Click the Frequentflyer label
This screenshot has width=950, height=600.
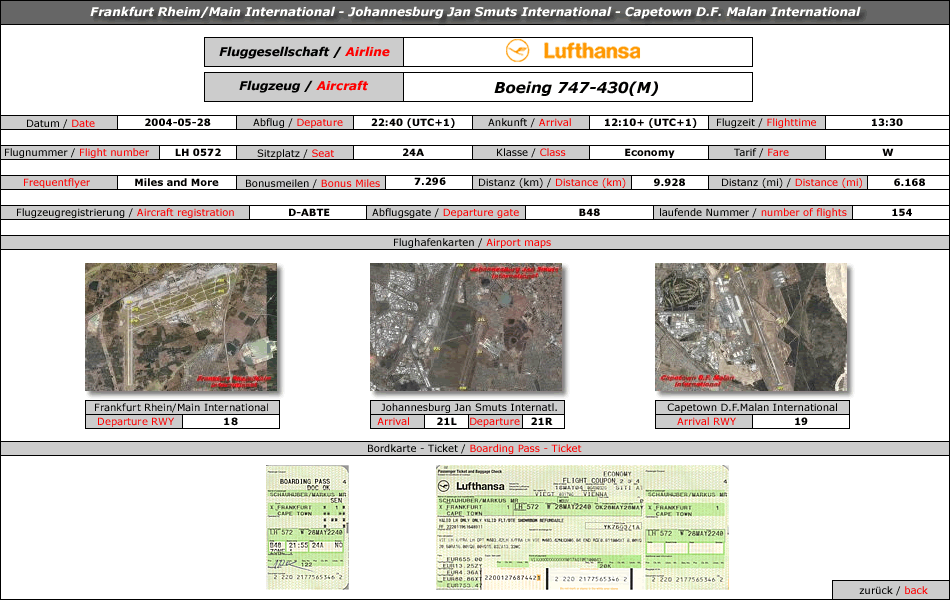click(57, 182)
